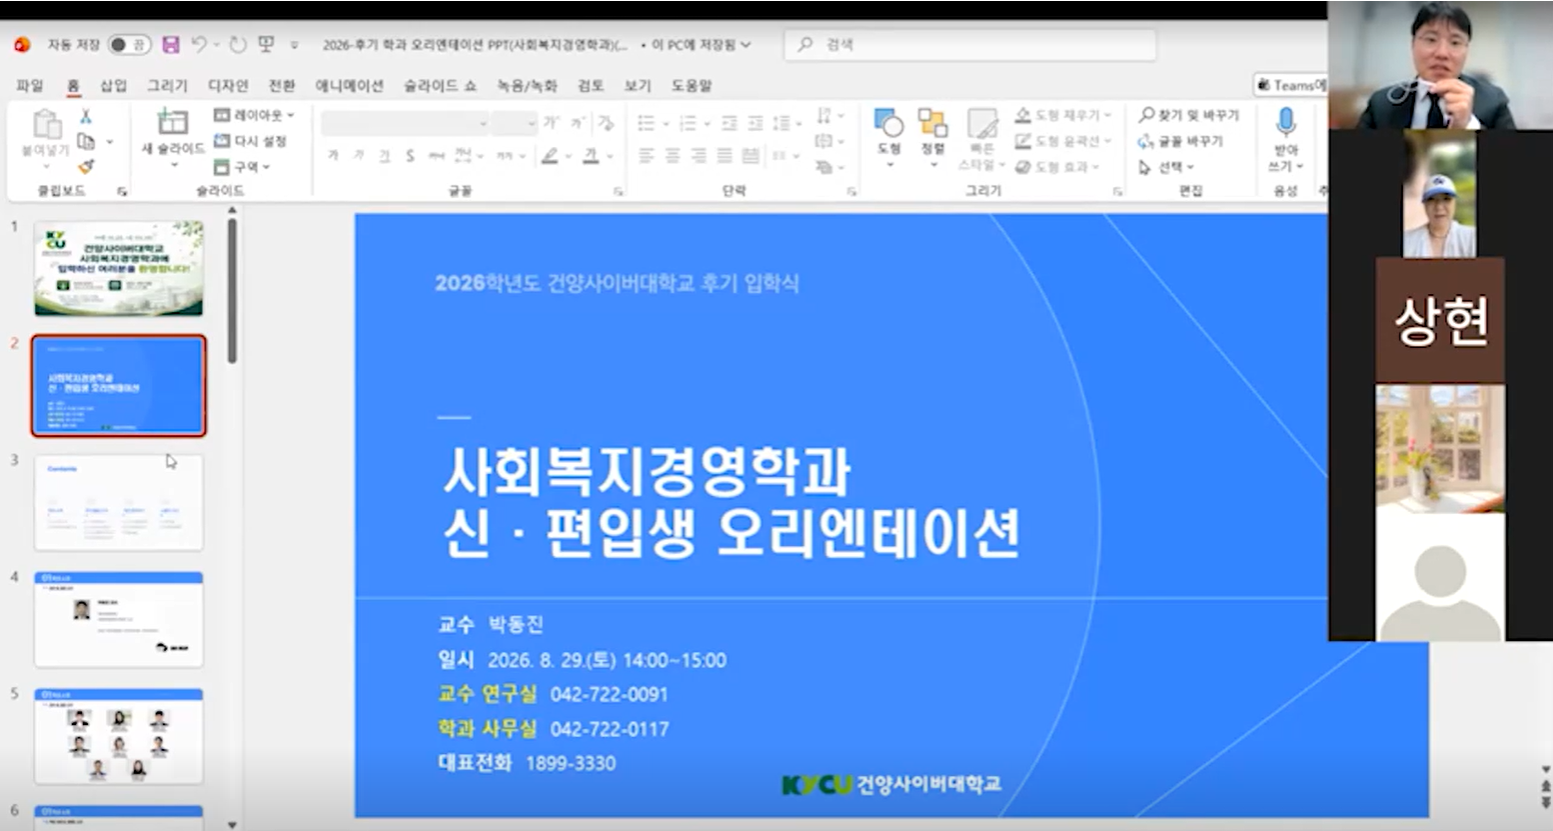Image resolution: width=1553 pixels, height=831 pixels.
Task: Click the text highlight color pen icon
Action: (549, 156)
